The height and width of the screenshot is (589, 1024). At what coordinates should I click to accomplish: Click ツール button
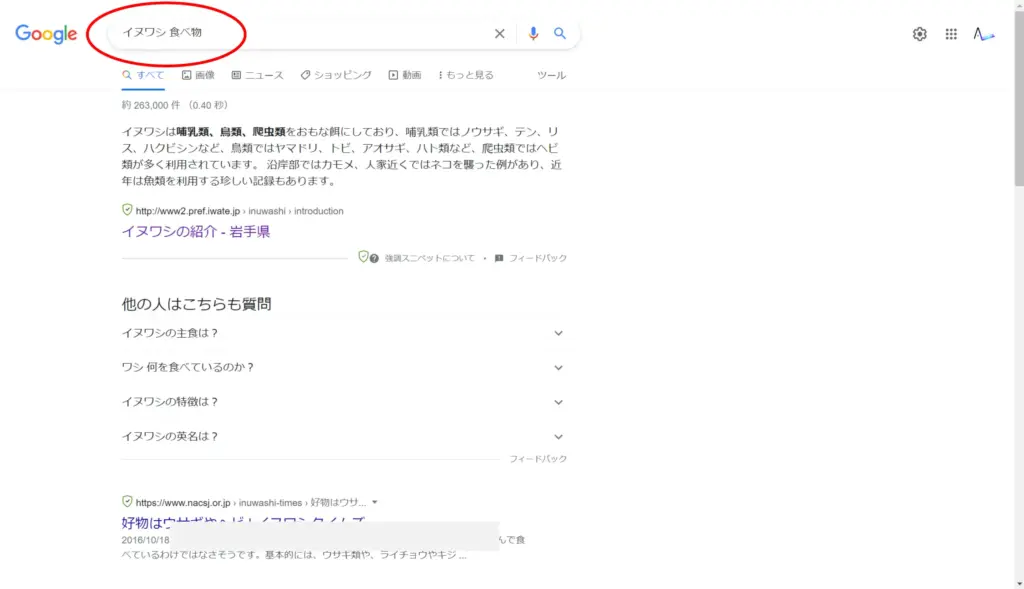tap(551, 75)
